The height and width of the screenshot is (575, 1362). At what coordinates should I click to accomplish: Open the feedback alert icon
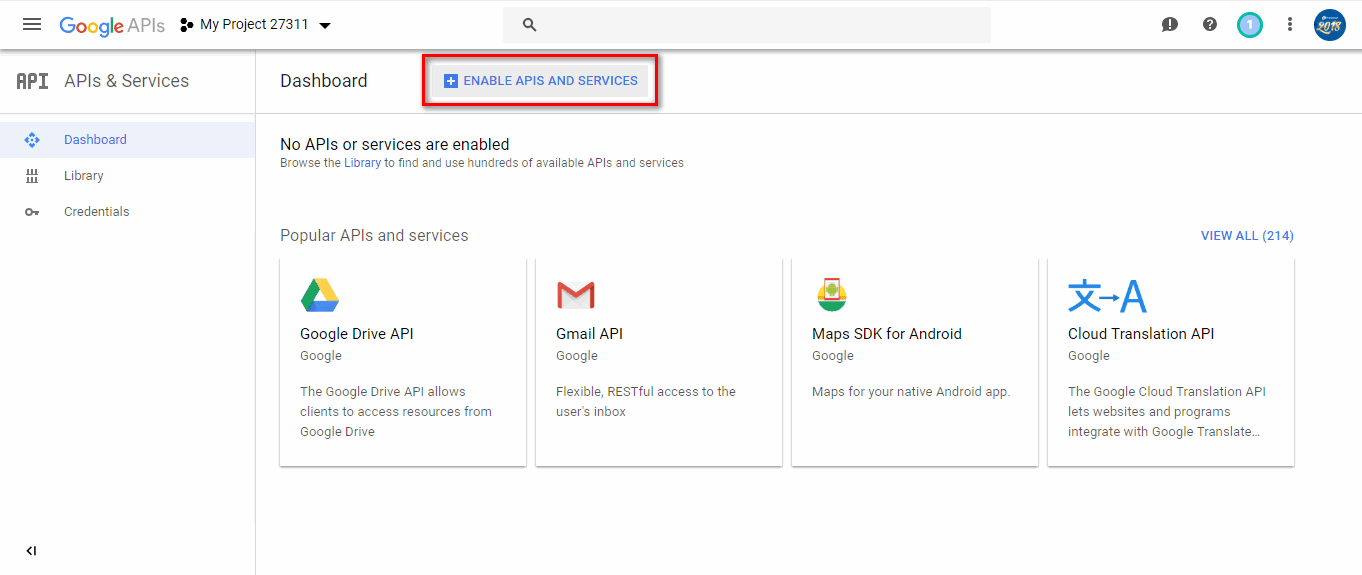[x=1169, y=25]
